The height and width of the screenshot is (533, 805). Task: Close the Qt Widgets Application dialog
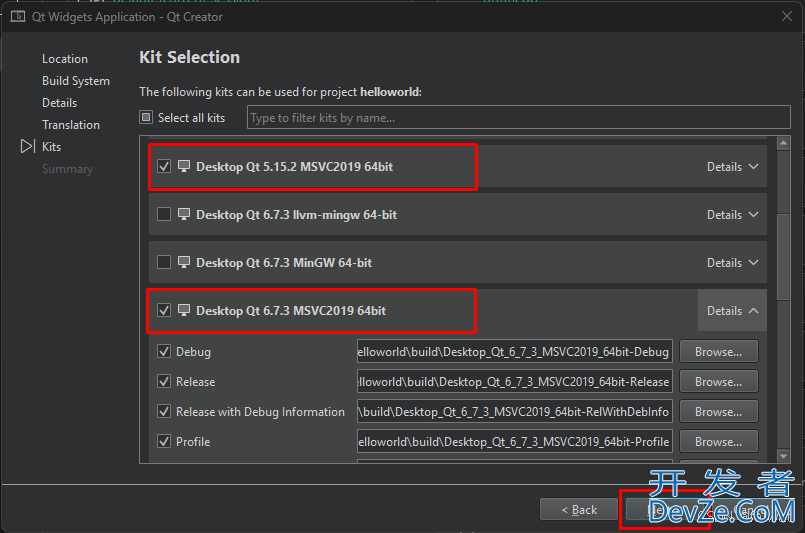click(x=787, y=16)
